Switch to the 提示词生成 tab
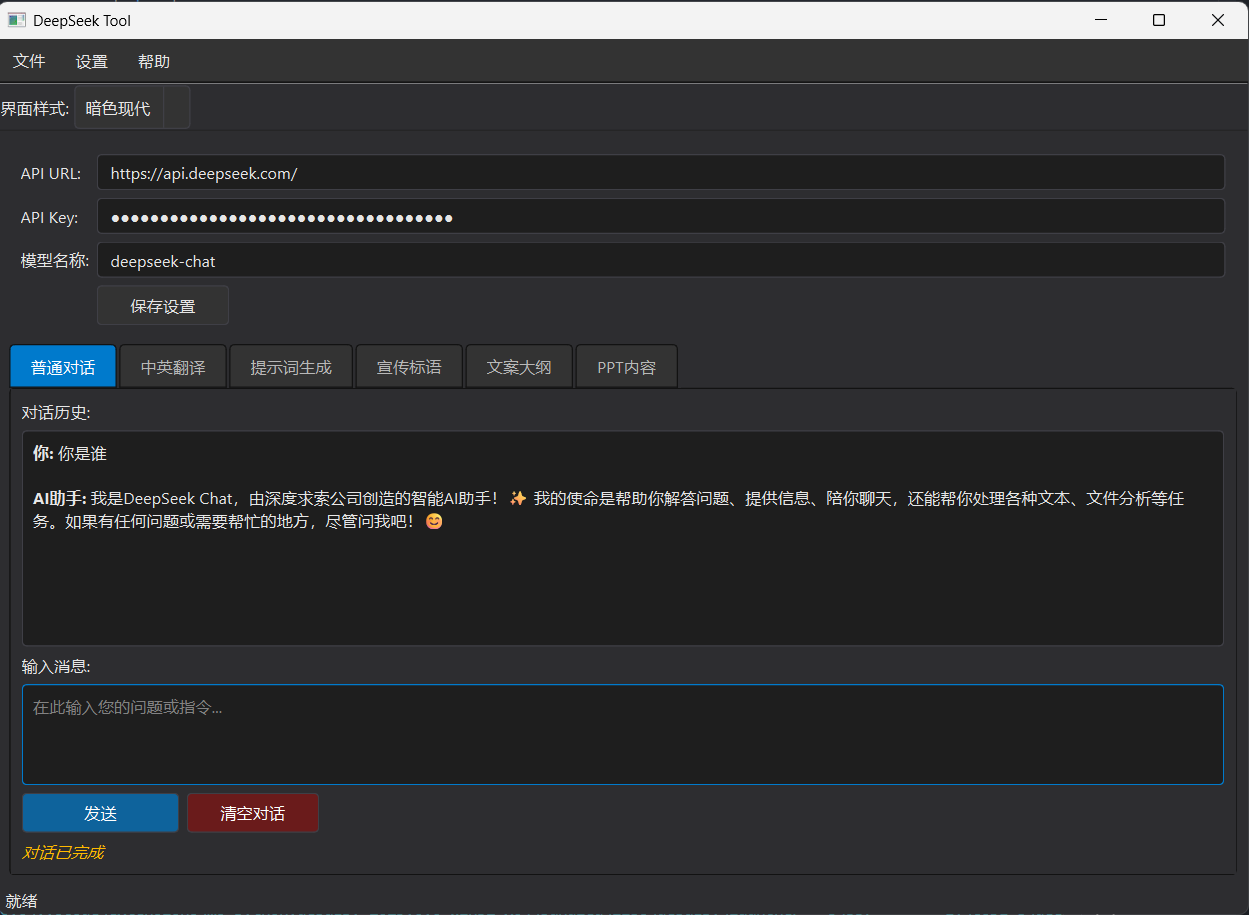 coord(291,367)
